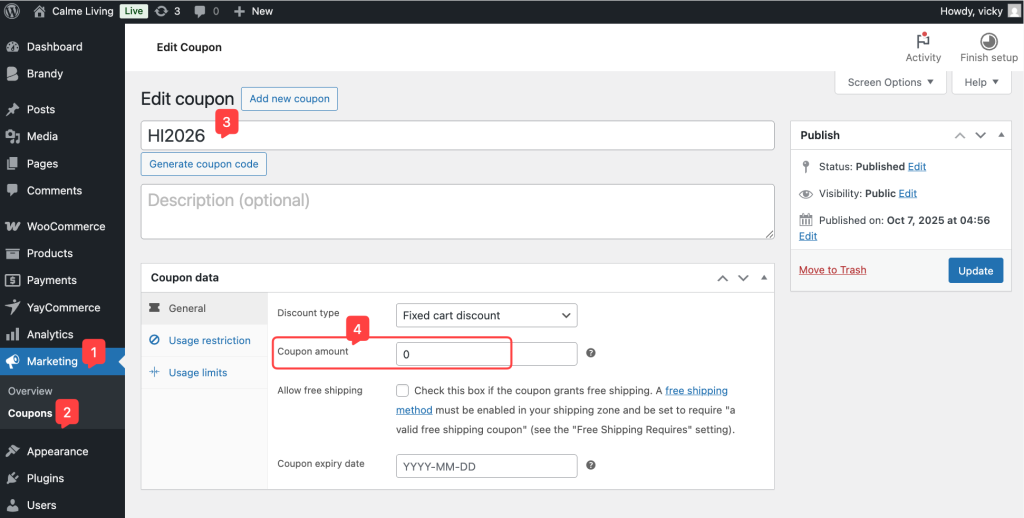Click the Move to Trash link

click(832, 270)
